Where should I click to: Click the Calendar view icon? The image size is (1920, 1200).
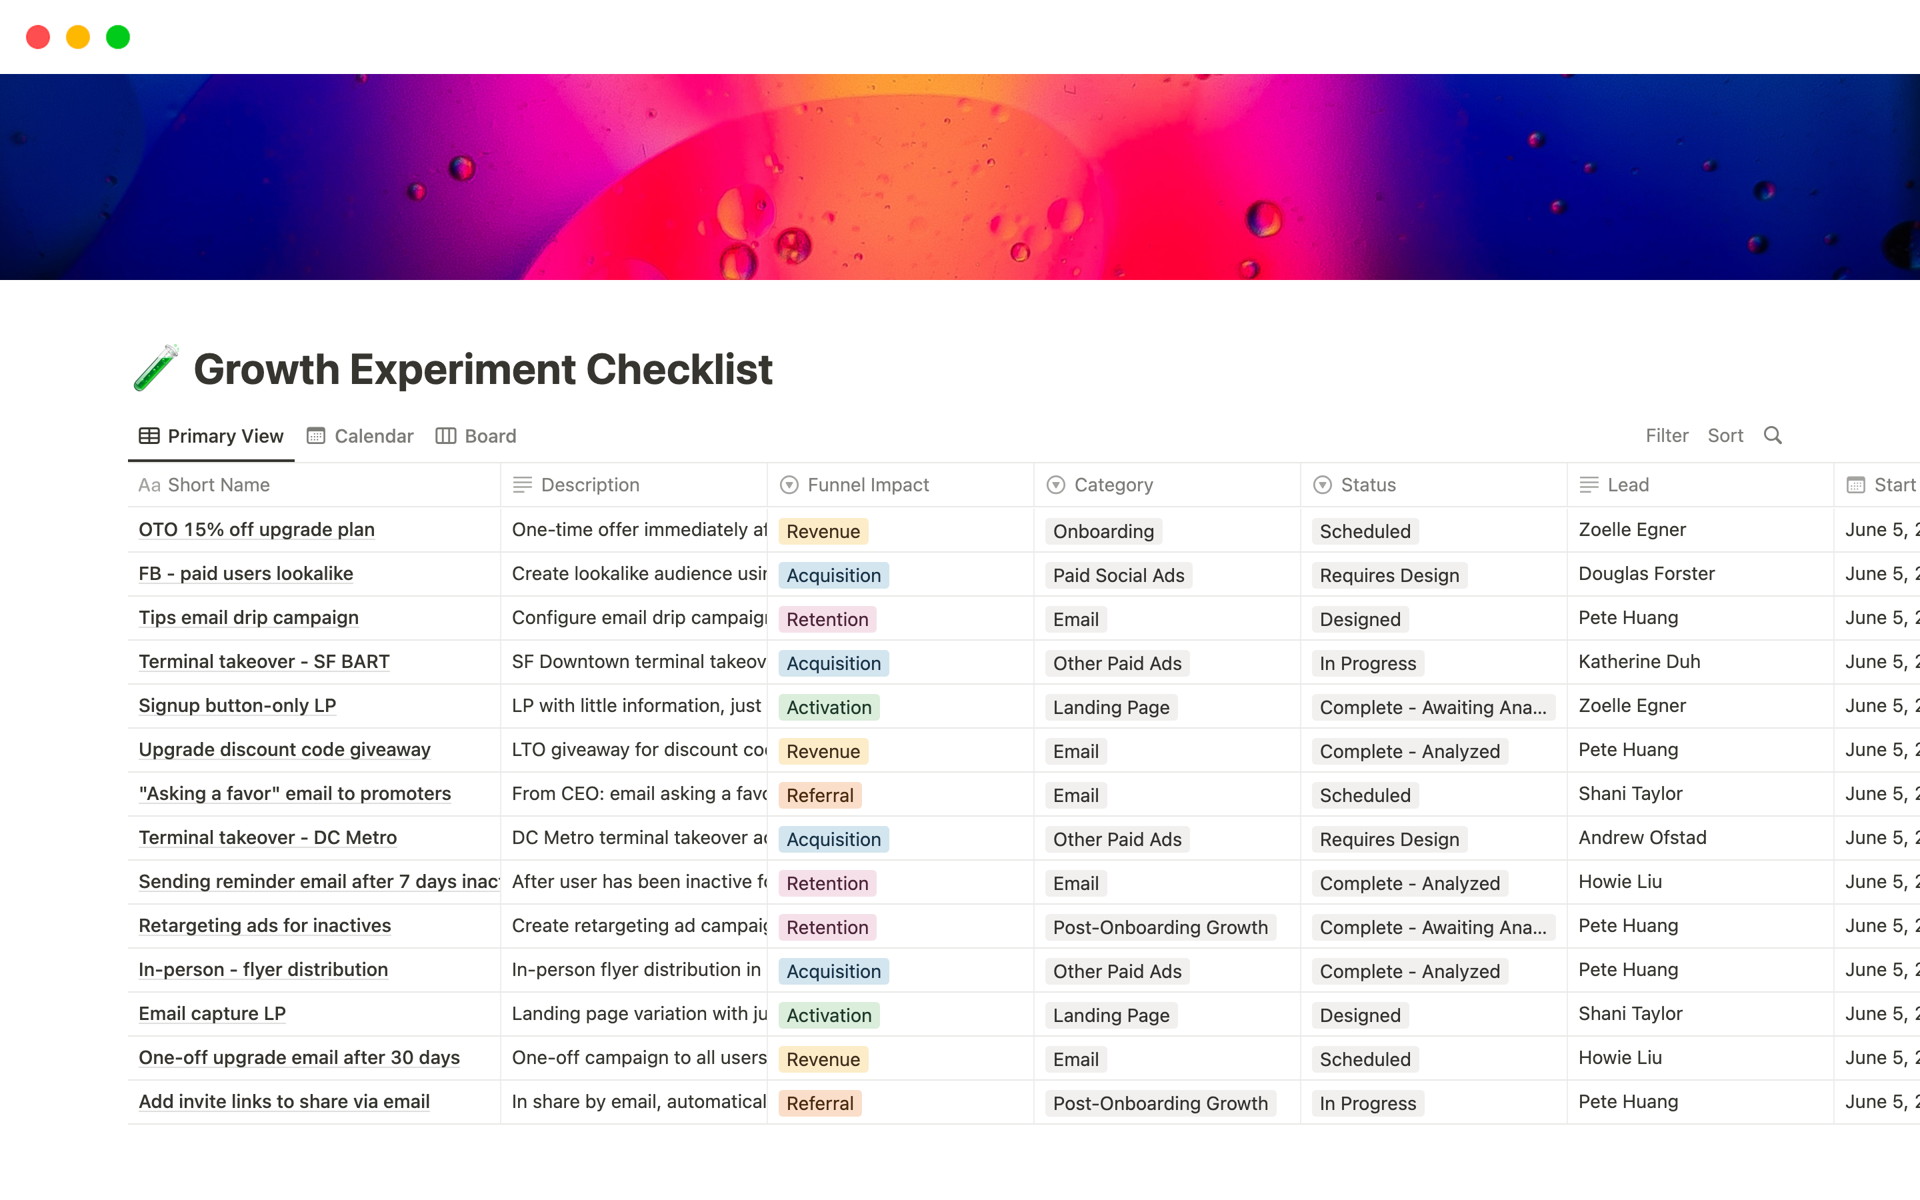point(316,436)
